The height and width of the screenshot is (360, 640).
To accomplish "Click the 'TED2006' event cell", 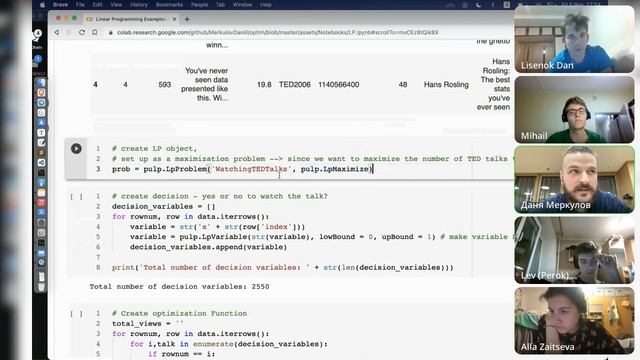I will click(295, 84).
